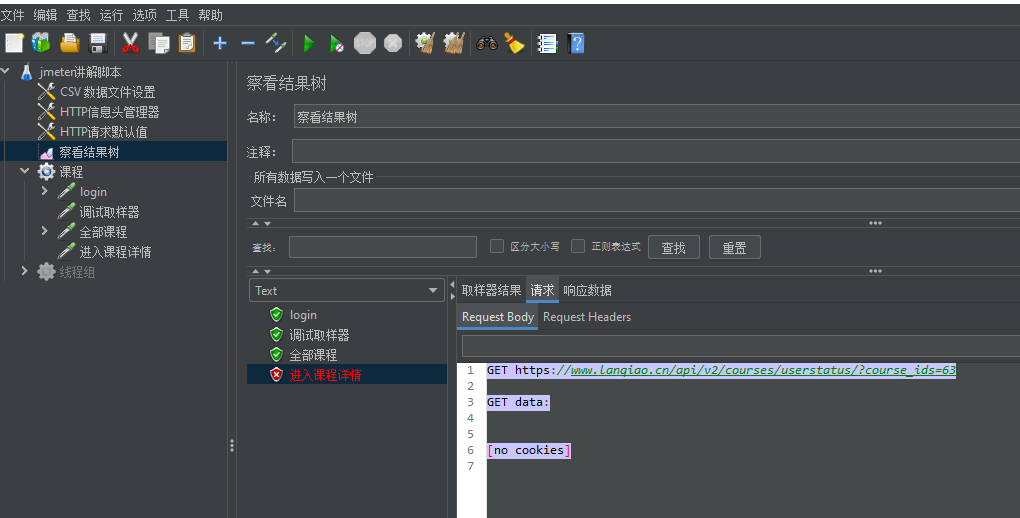The image size is (1020, 518).
Task: Click the Open file folder icon
Action: coord(70,43)
